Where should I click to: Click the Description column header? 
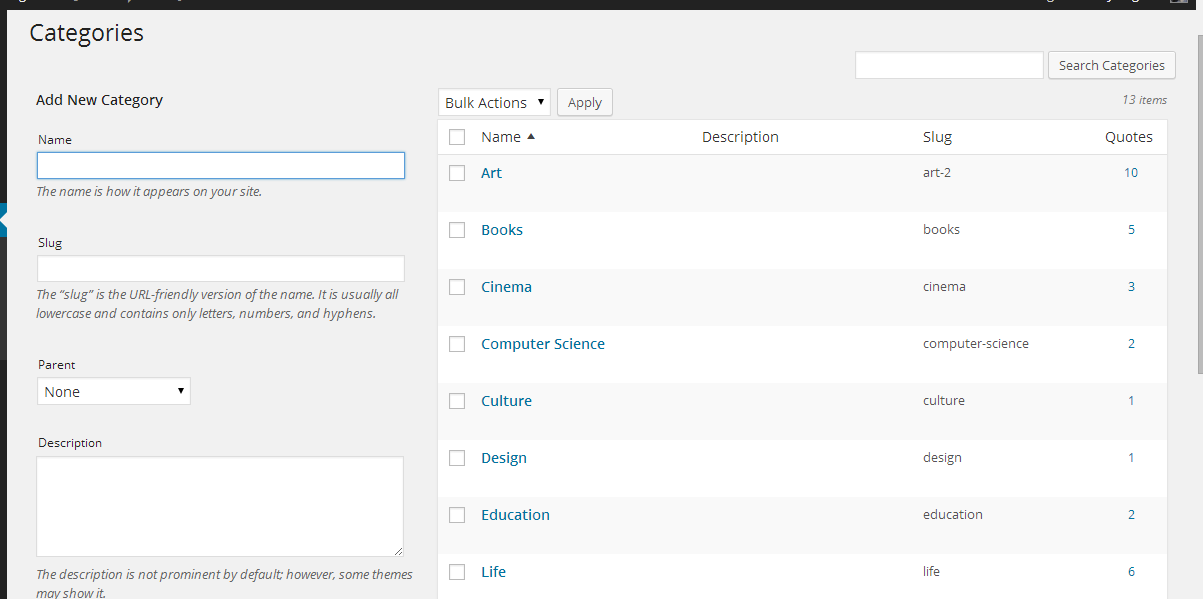pos(740,137)
